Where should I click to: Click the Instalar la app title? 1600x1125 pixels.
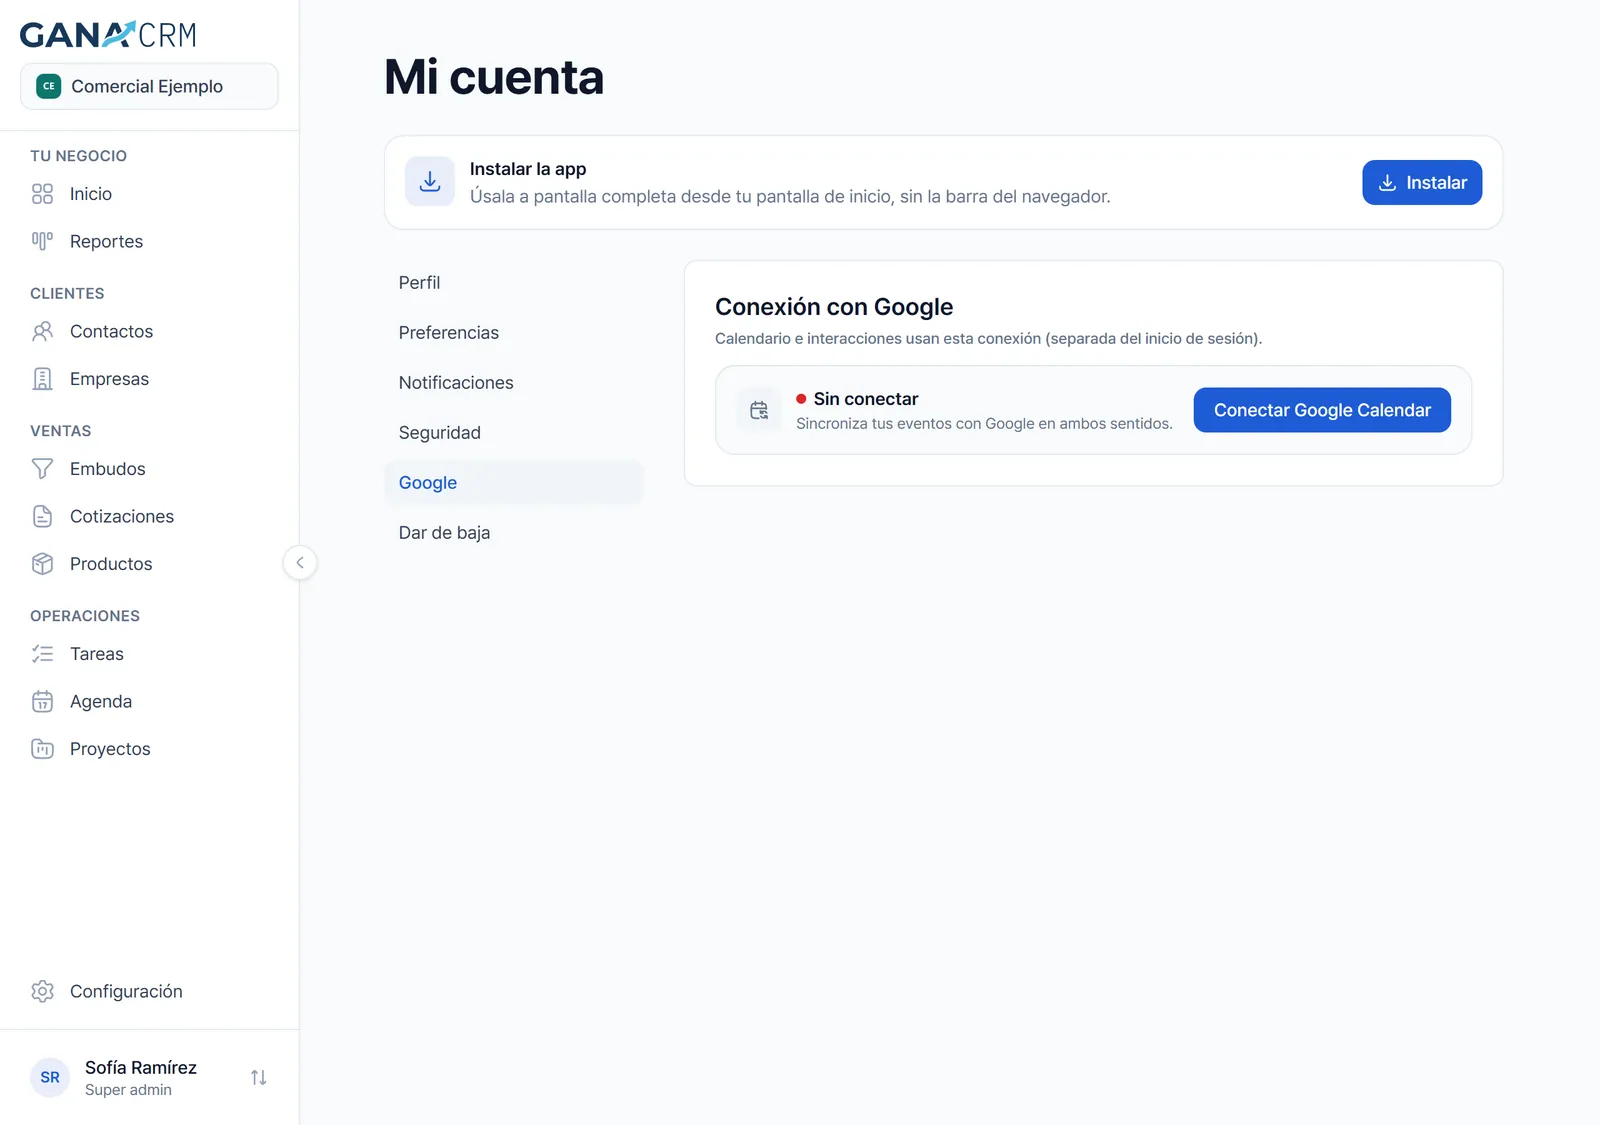pos(528,169)
